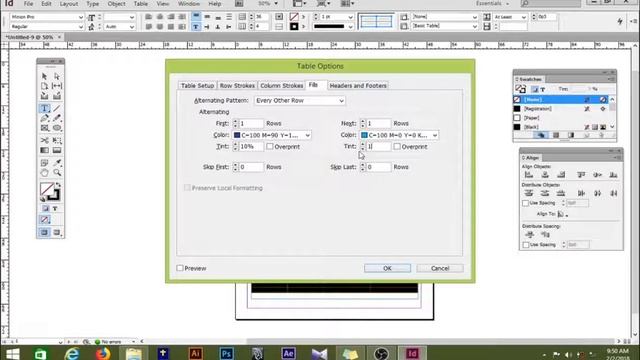Image resolution: width=640 pixels, height=360 pixels.
Task: Select the Hand tool
Action: coord(44,173)
